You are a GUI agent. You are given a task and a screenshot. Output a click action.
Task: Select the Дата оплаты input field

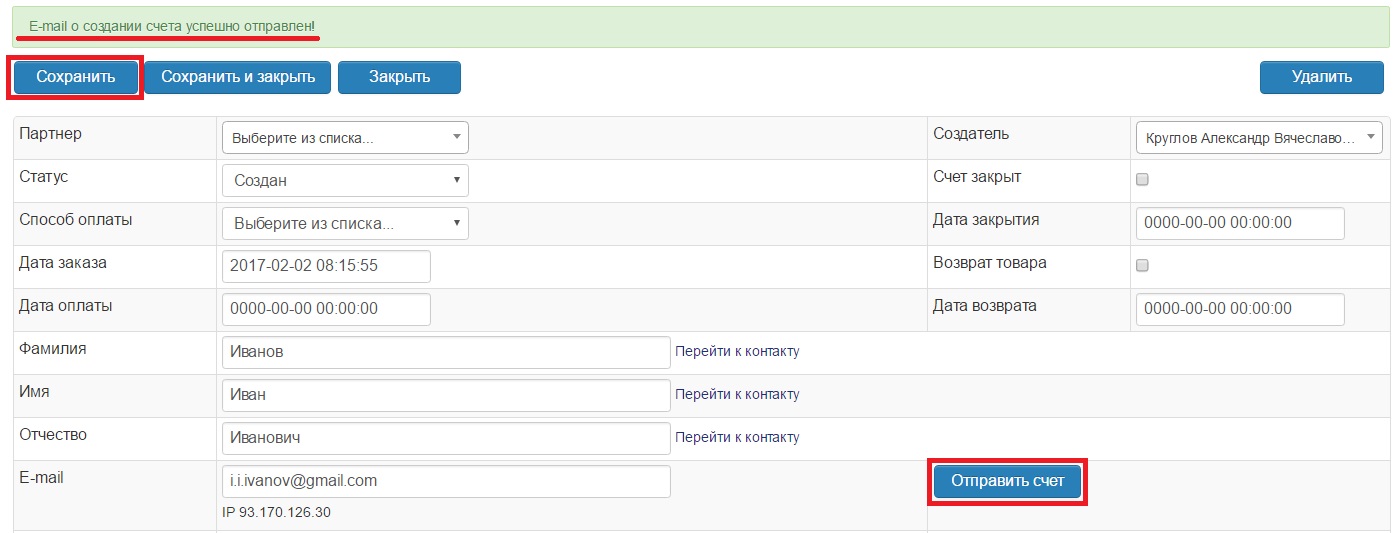coord(326,310)
